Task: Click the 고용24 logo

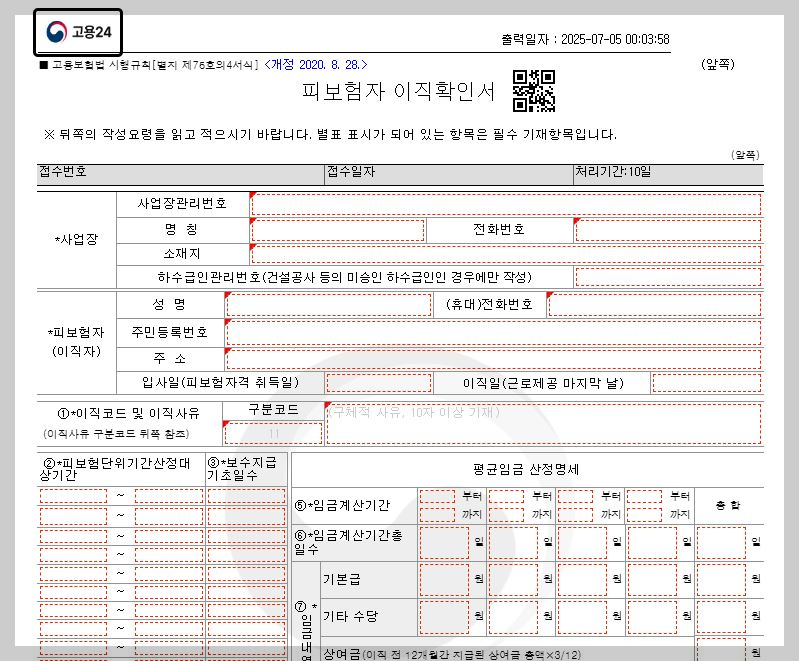Action: tap(78, 32)
